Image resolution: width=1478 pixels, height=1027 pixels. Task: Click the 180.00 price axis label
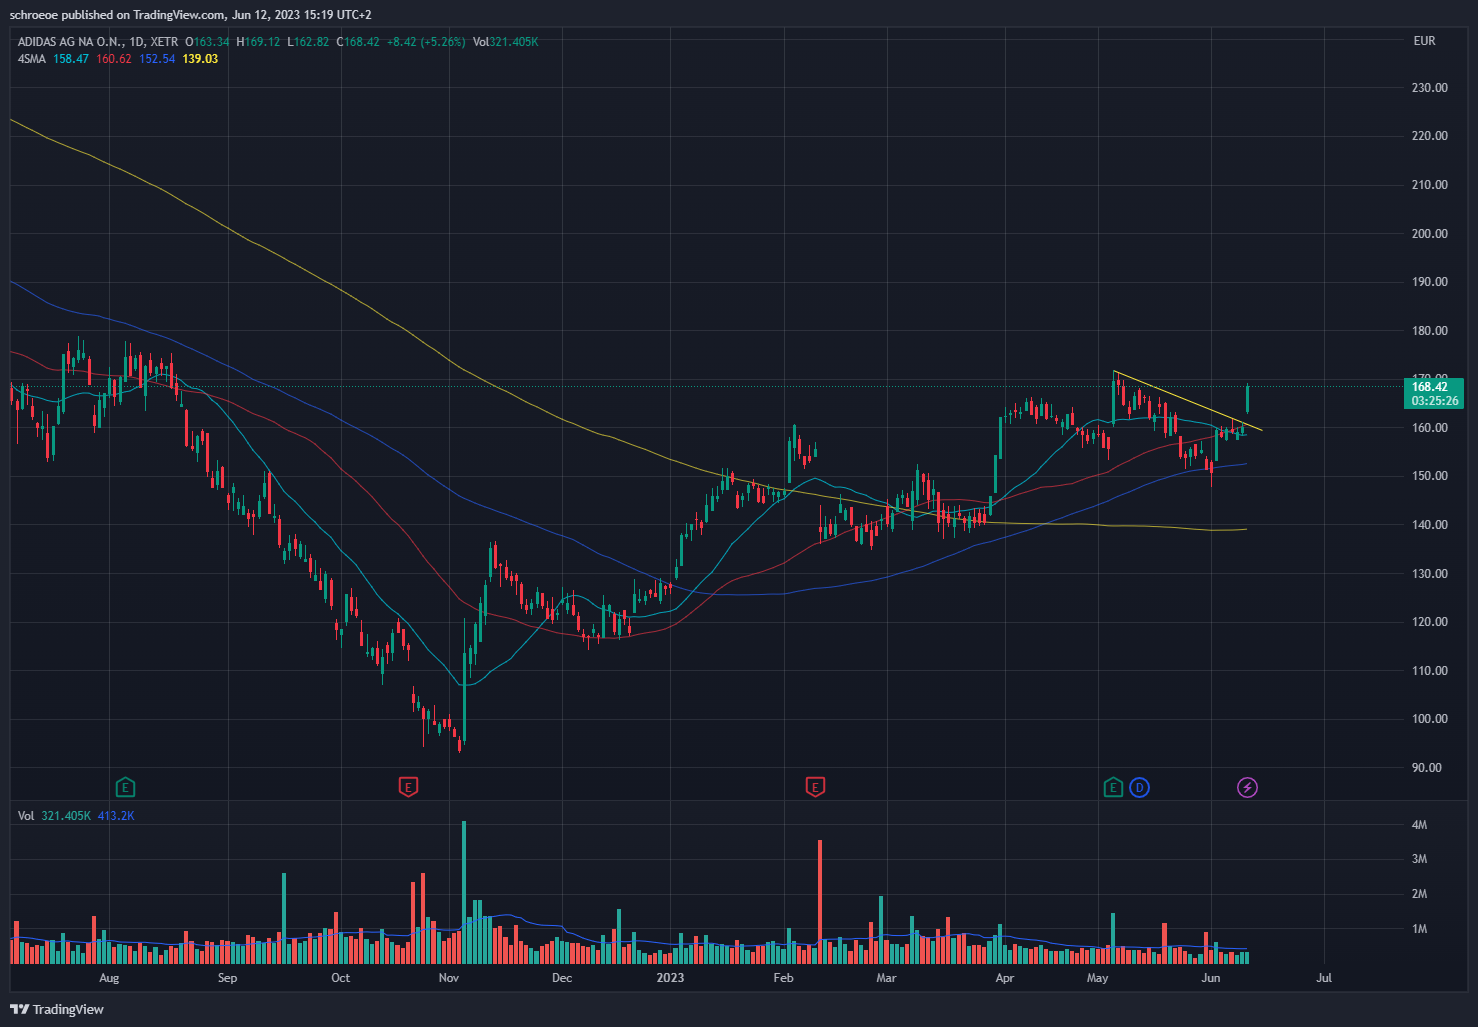tap(1429, 331)
